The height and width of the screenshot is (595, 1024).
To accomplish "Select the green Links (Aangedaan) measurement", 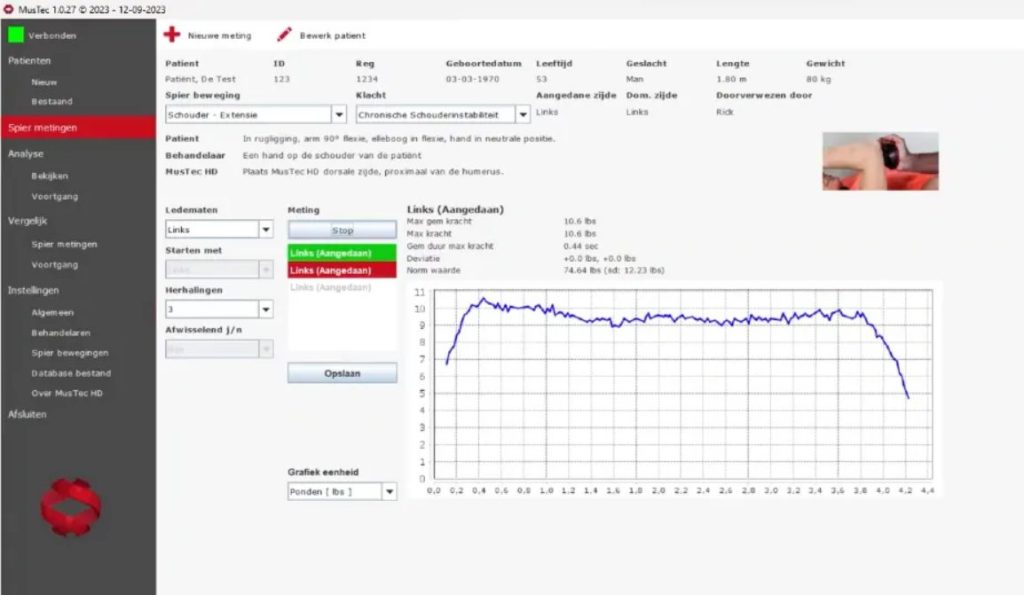I will click(342, 253).
